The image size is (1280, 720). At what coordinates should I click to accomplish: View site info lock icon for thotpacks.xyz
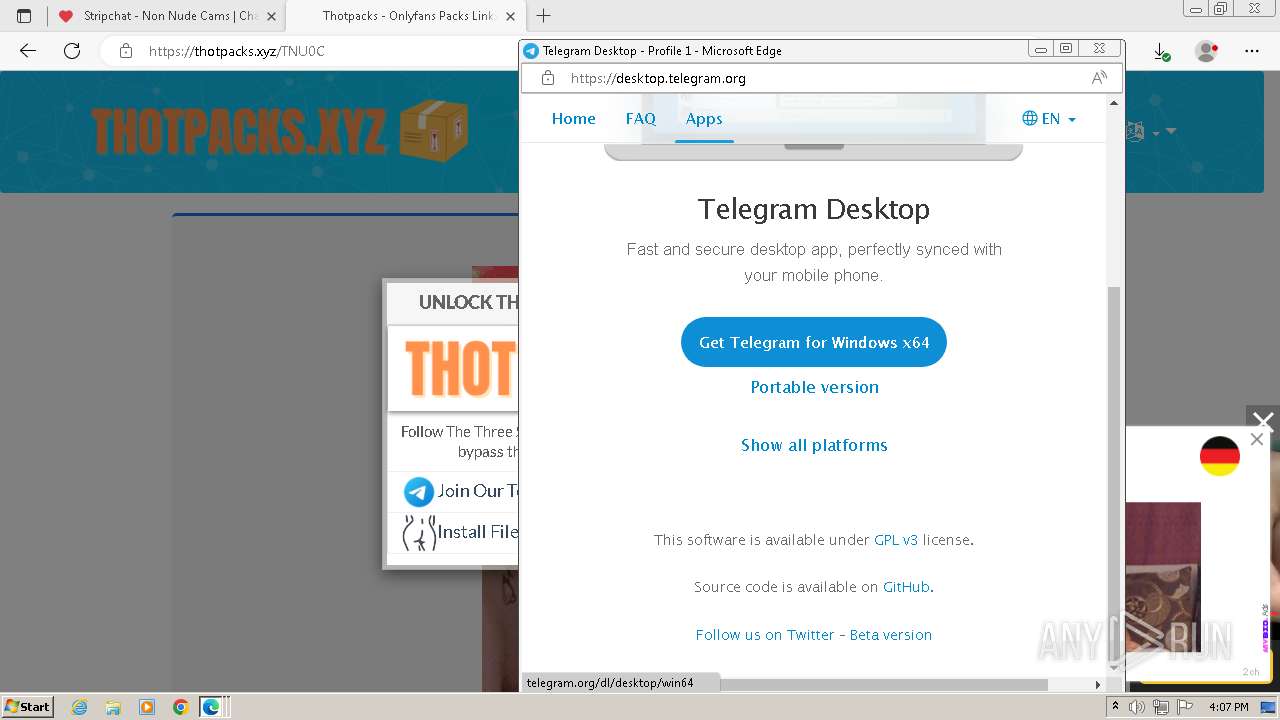coord(126,51)
